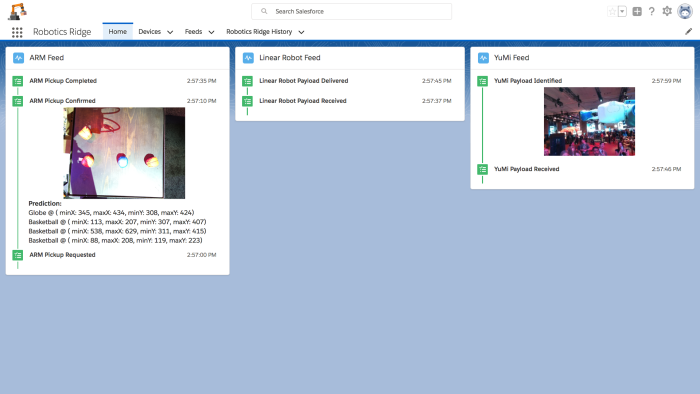
Task: Select the Home tab
Action: [117, 32]
